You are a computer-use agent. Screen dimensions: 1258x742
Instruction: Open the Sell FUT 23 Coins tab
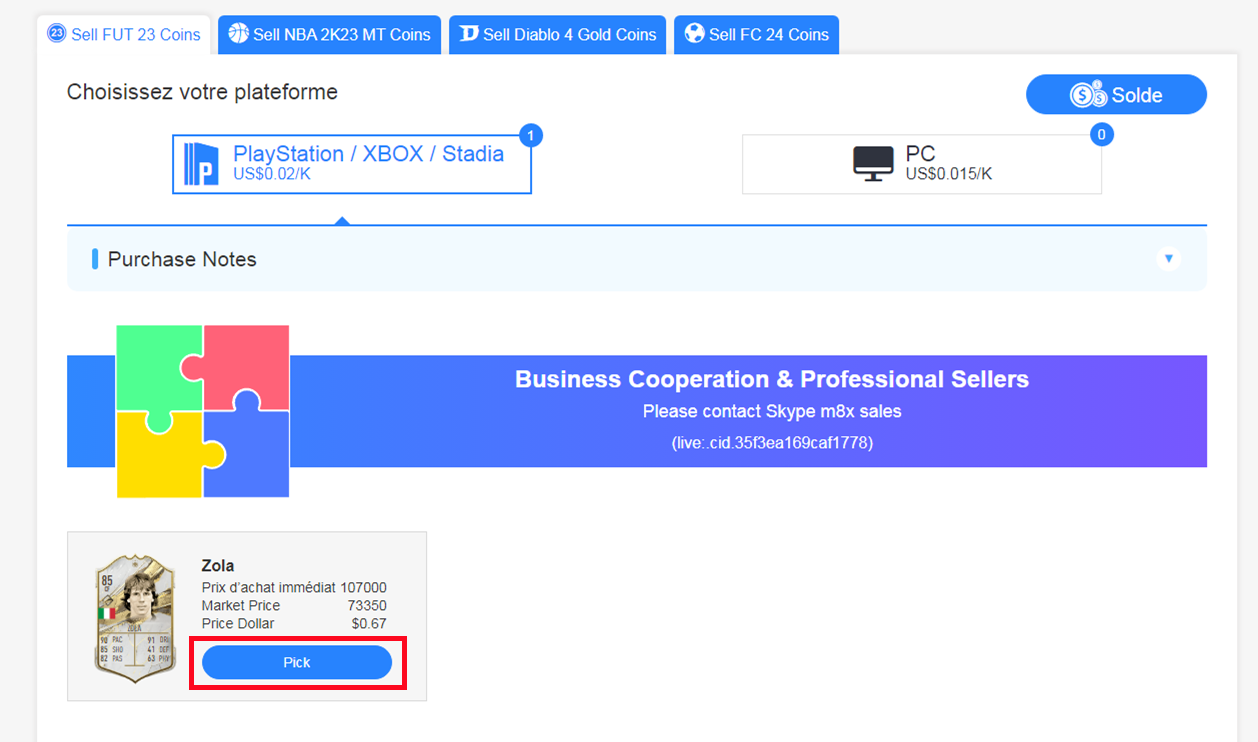[124, 34]
